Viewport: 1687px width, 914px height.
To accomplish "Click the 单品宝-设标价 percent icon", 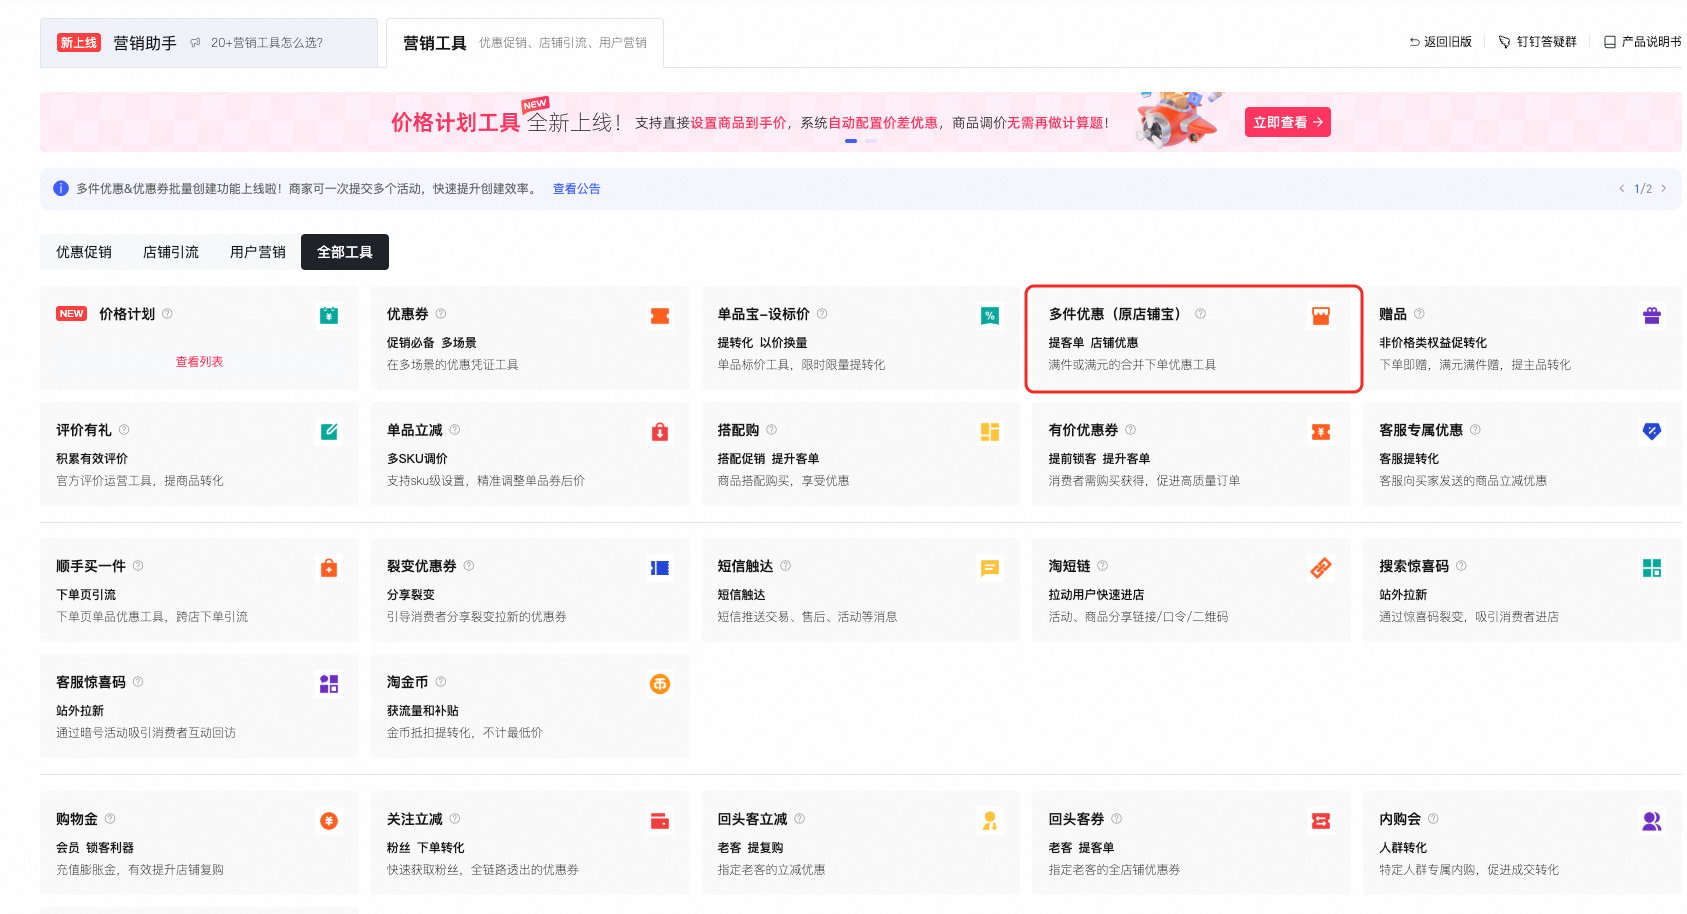I will coord(990,316).
